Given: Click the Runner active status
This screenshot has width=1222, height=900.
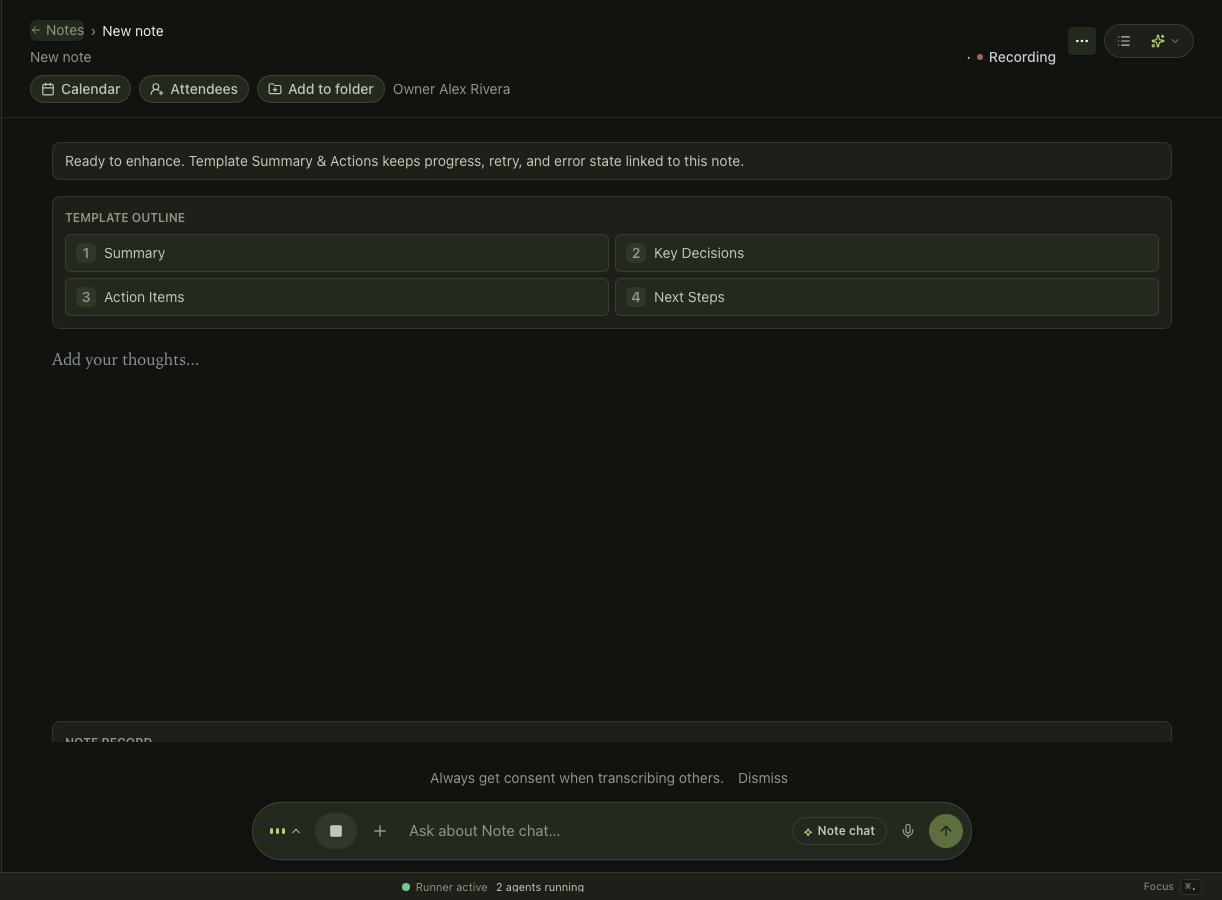Looking at the screenshot, I should point(444,887).
